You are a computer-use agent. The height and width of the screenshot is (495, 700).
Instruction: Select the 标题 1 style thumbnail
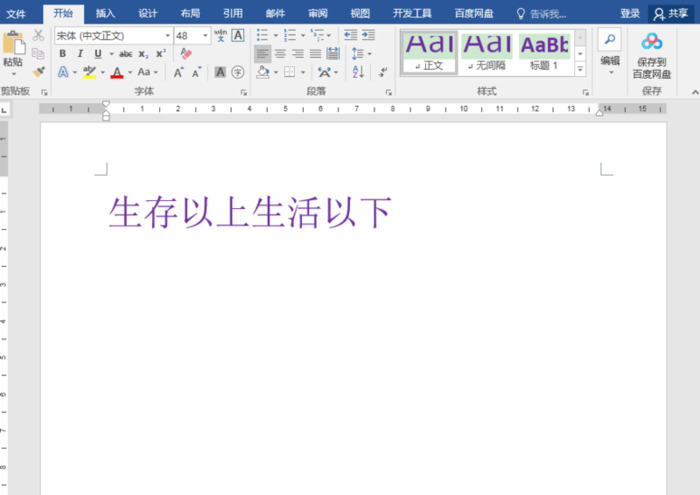(x=545, y=51)
